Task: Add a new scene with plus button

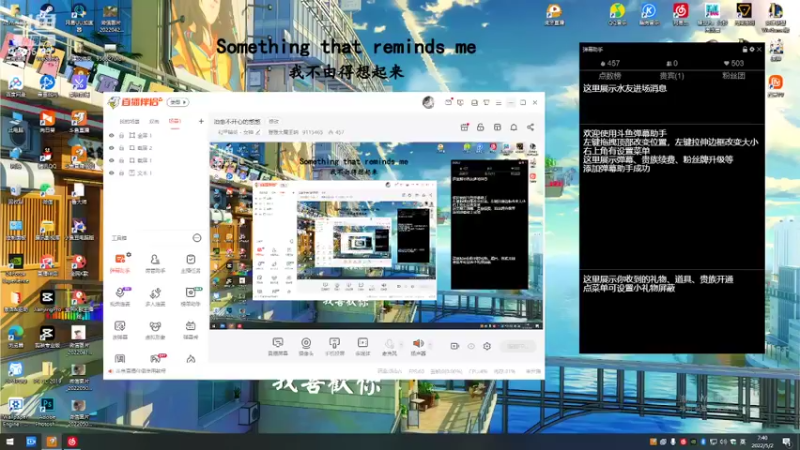Action: click(x=201, y=121)
